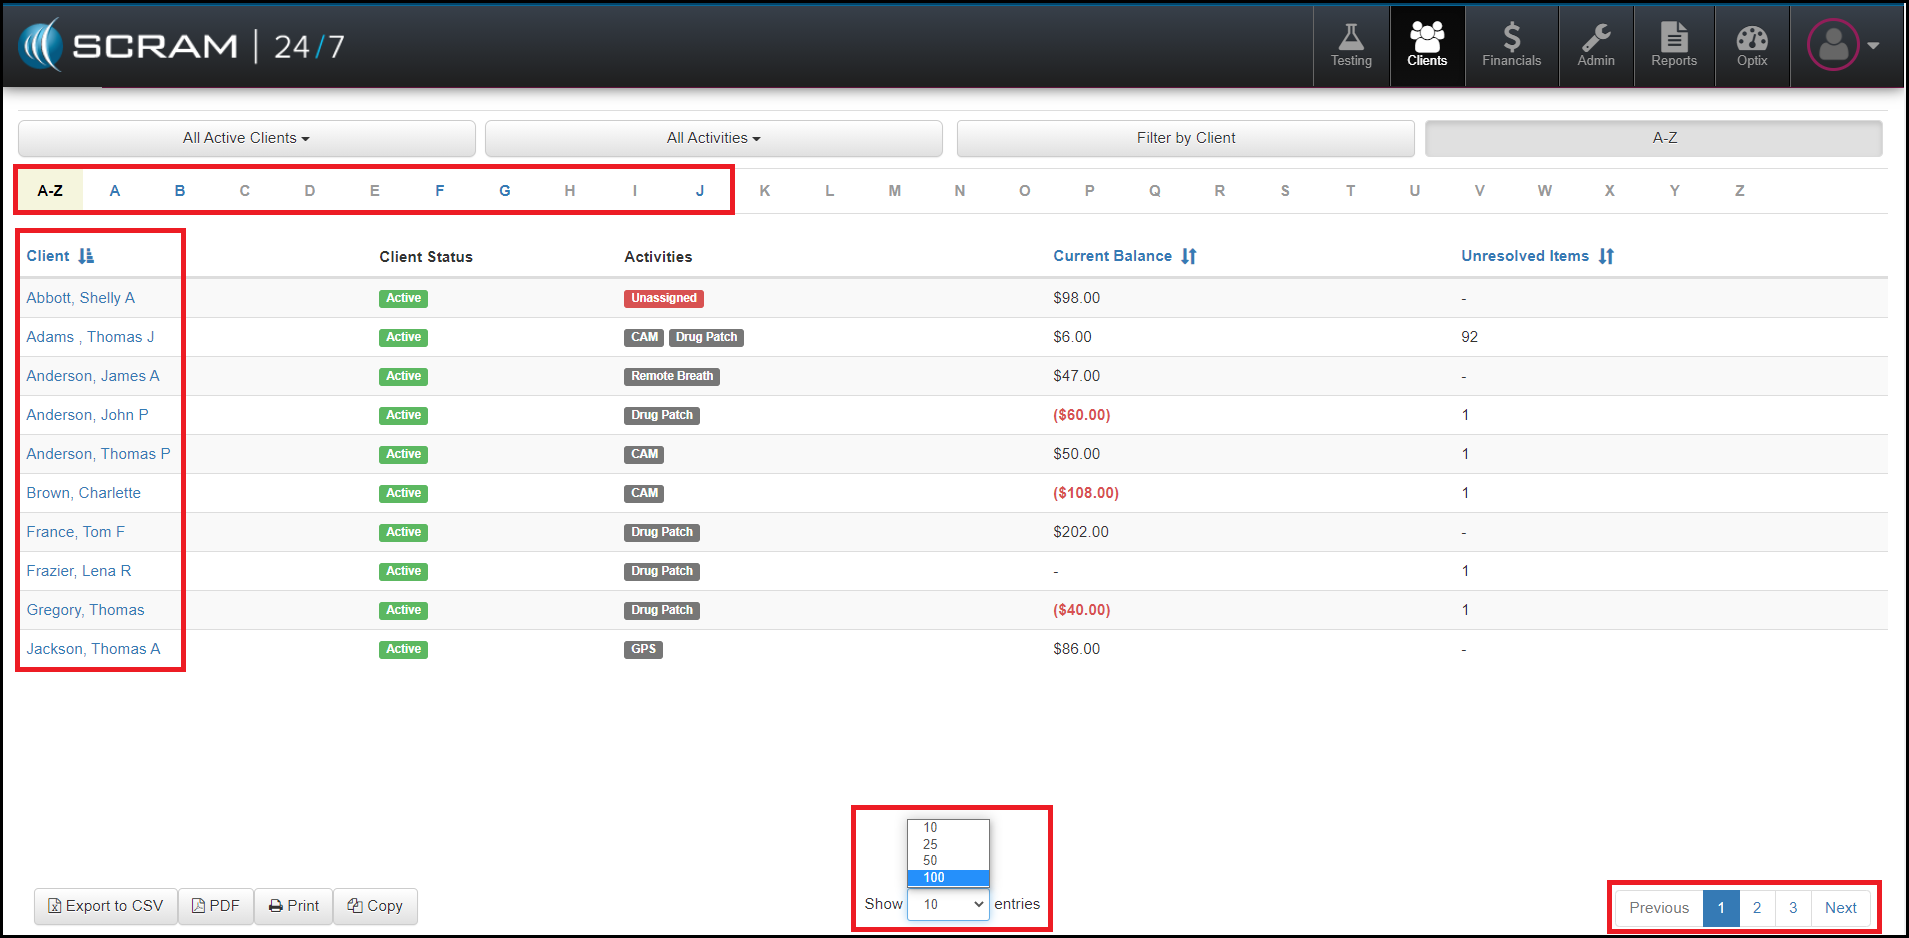Click the user profile avatar
Viewport: 1909px width, 938px height.
coord(1833,45)
